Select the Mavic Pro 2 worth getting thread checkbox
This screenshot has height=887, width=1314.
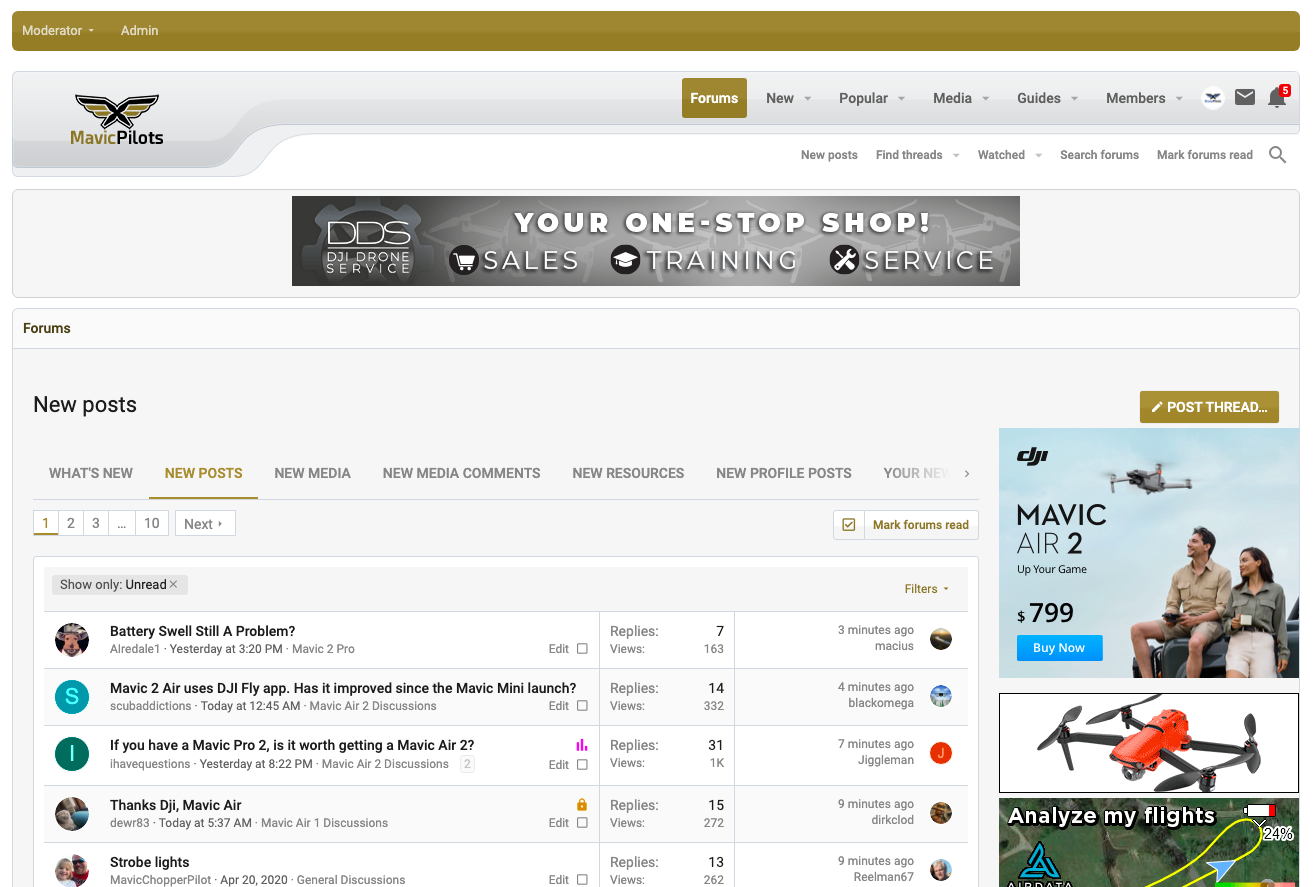pos(582,765)
